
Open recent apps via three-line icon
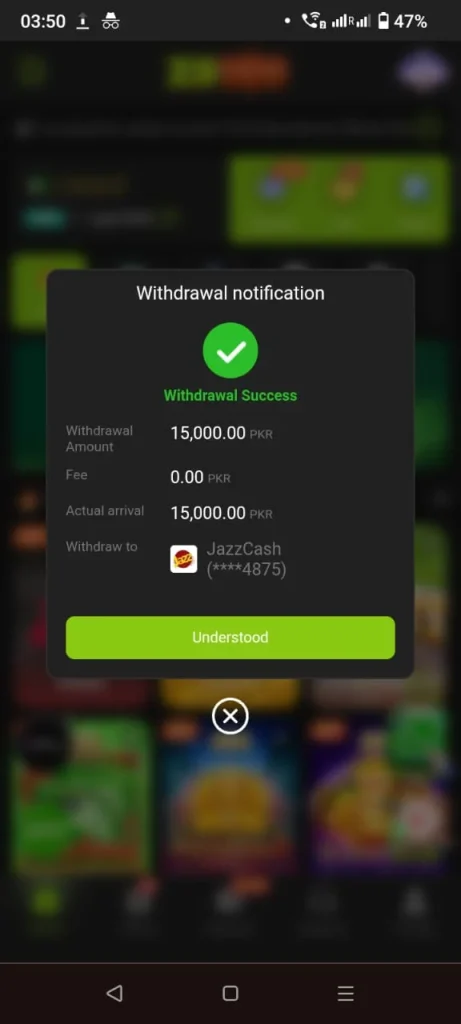click(x=345, y=993)
